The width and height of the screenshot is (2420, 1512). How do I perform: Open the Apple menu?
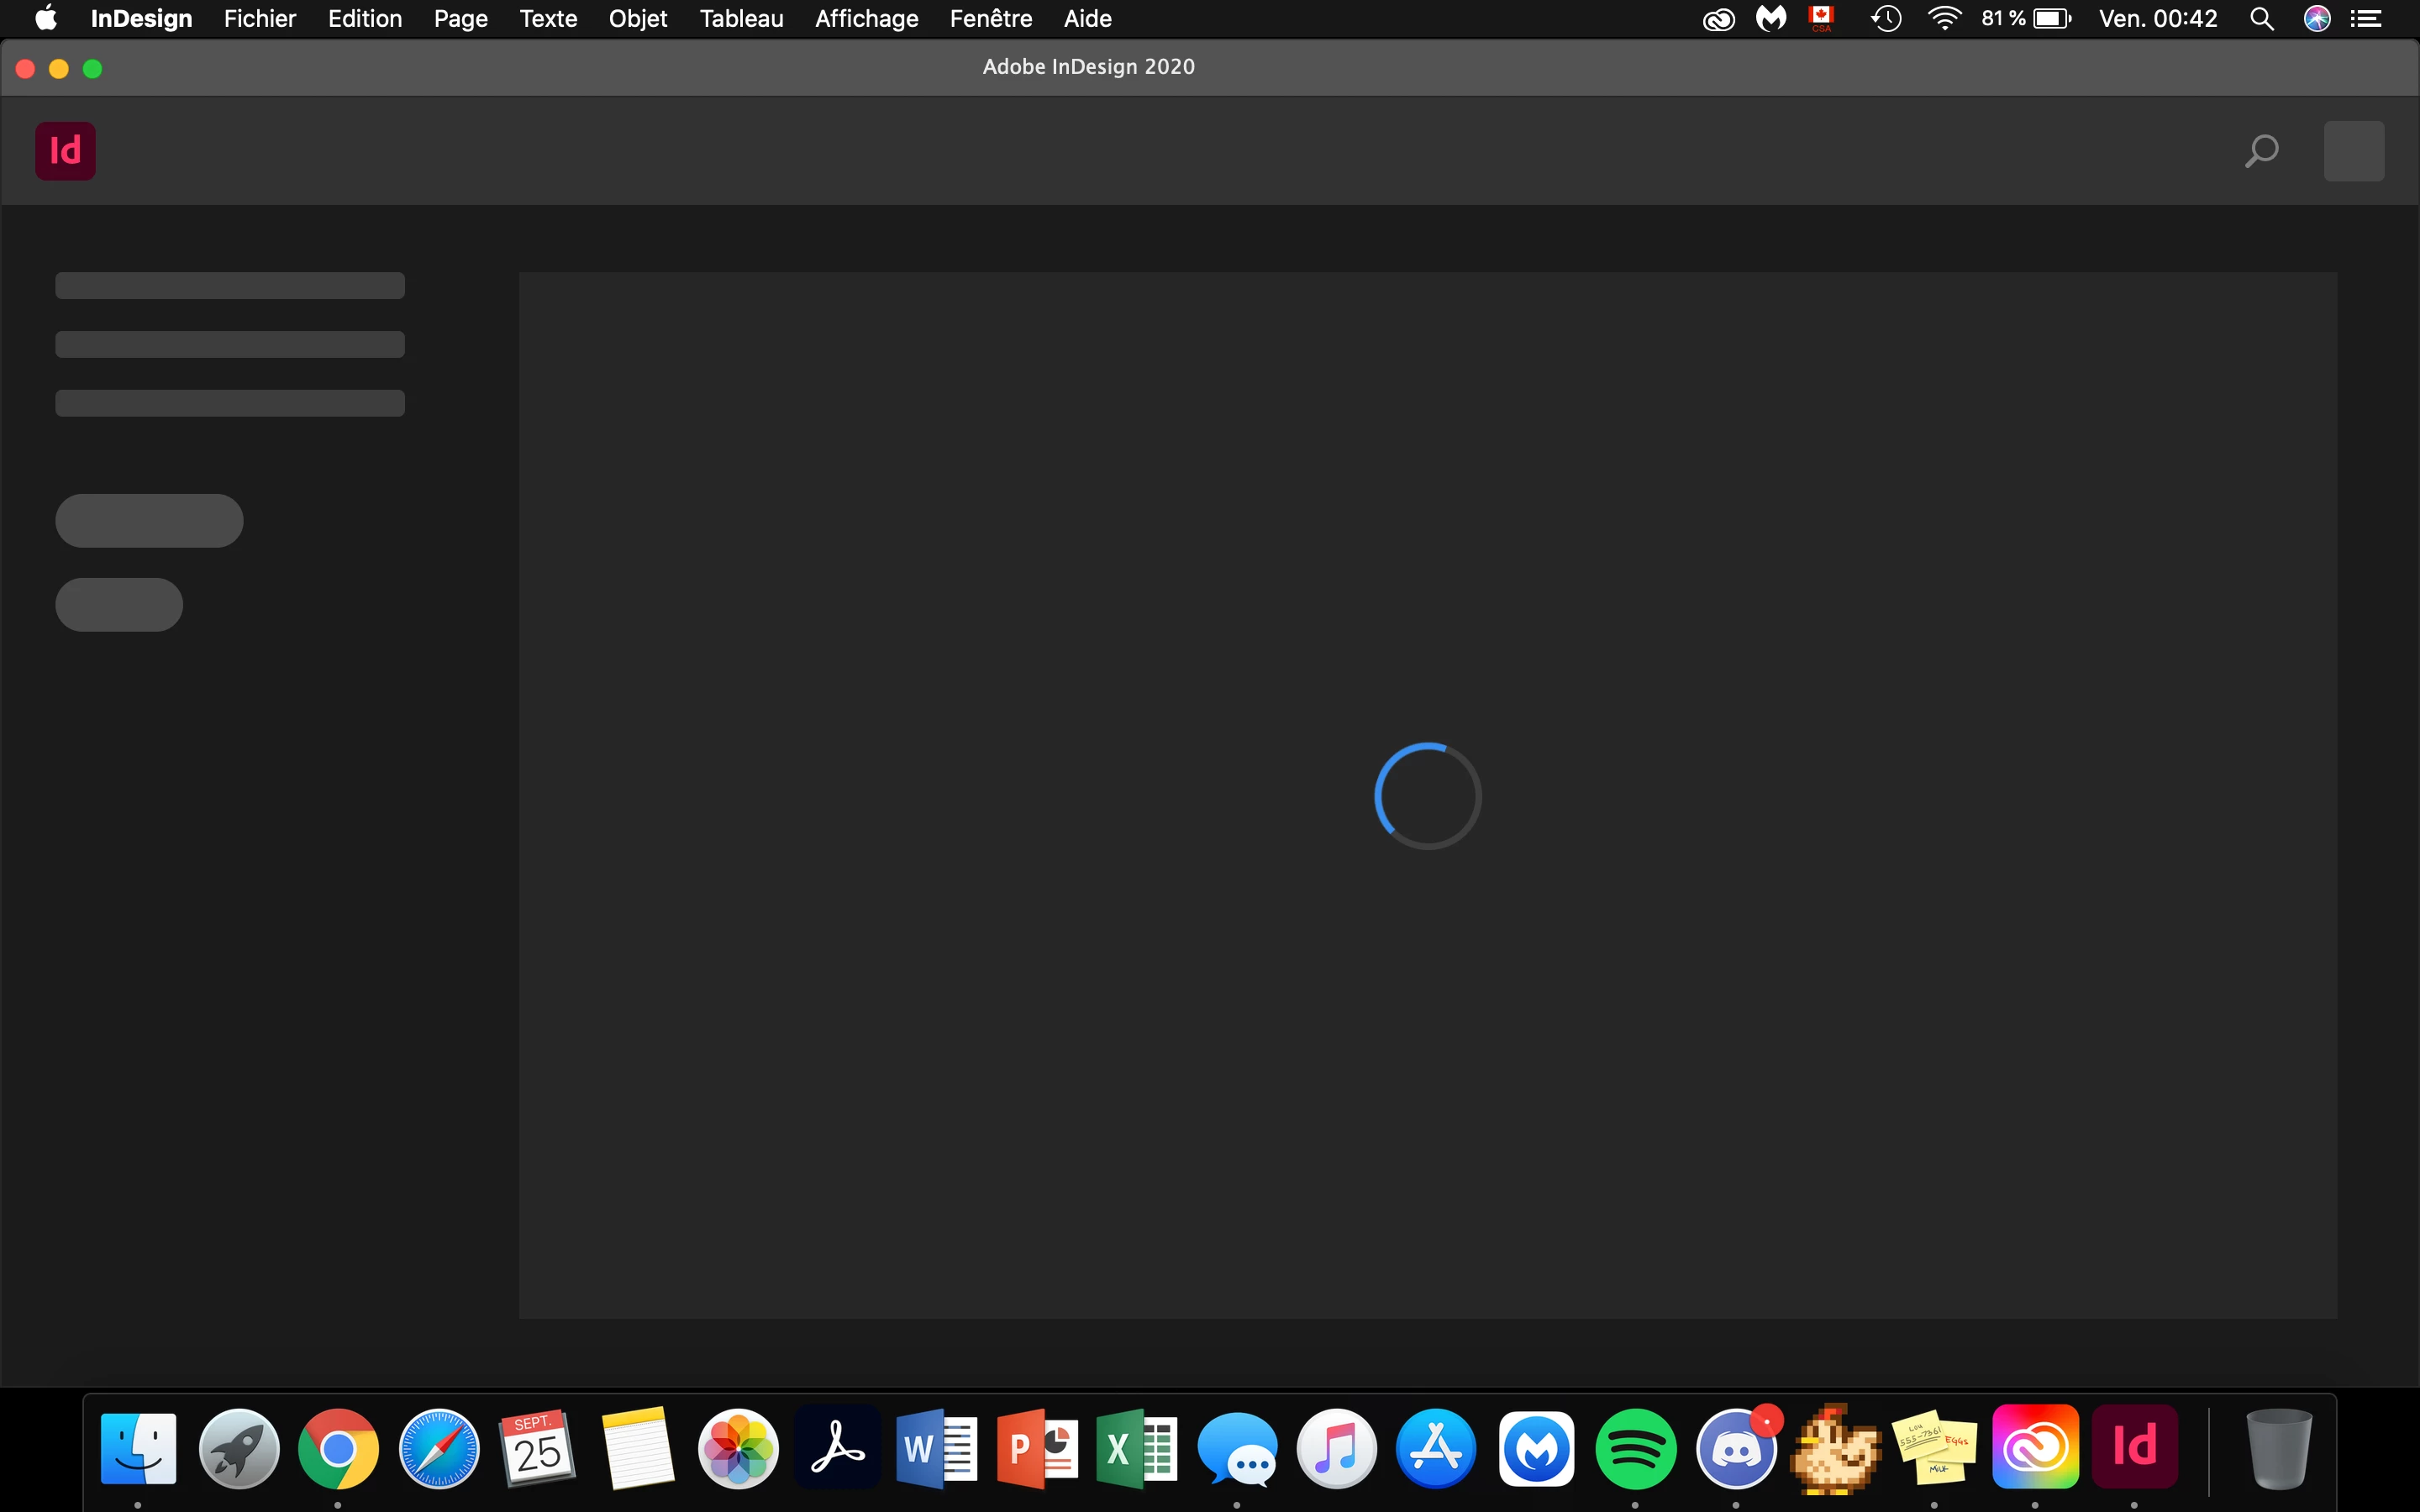pyautogui.click(x=45, y=19)
